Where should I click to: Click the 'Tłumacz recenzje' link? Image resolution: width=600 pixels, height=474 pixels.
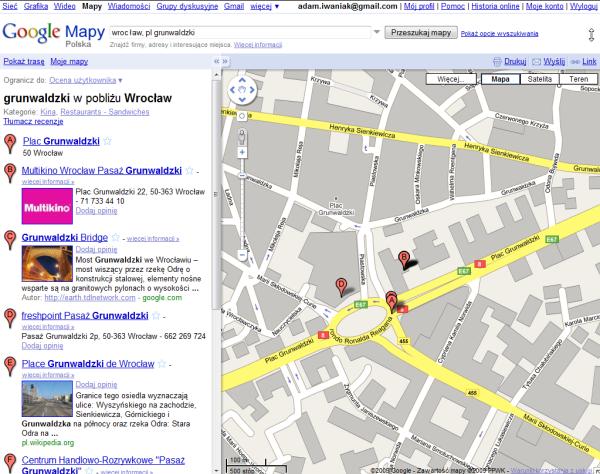33,121
